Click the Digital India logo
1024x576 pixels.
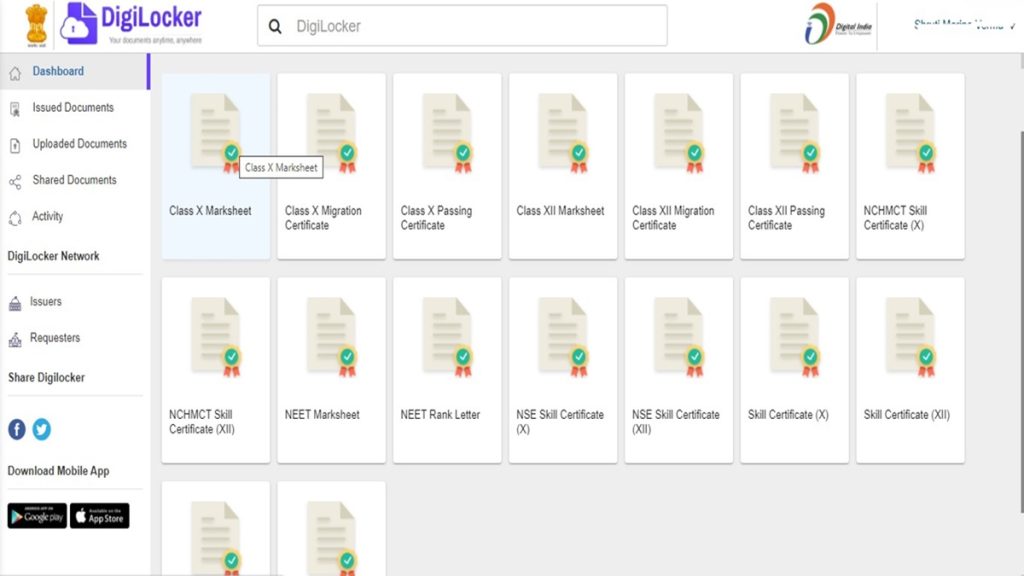click(835, 25)
